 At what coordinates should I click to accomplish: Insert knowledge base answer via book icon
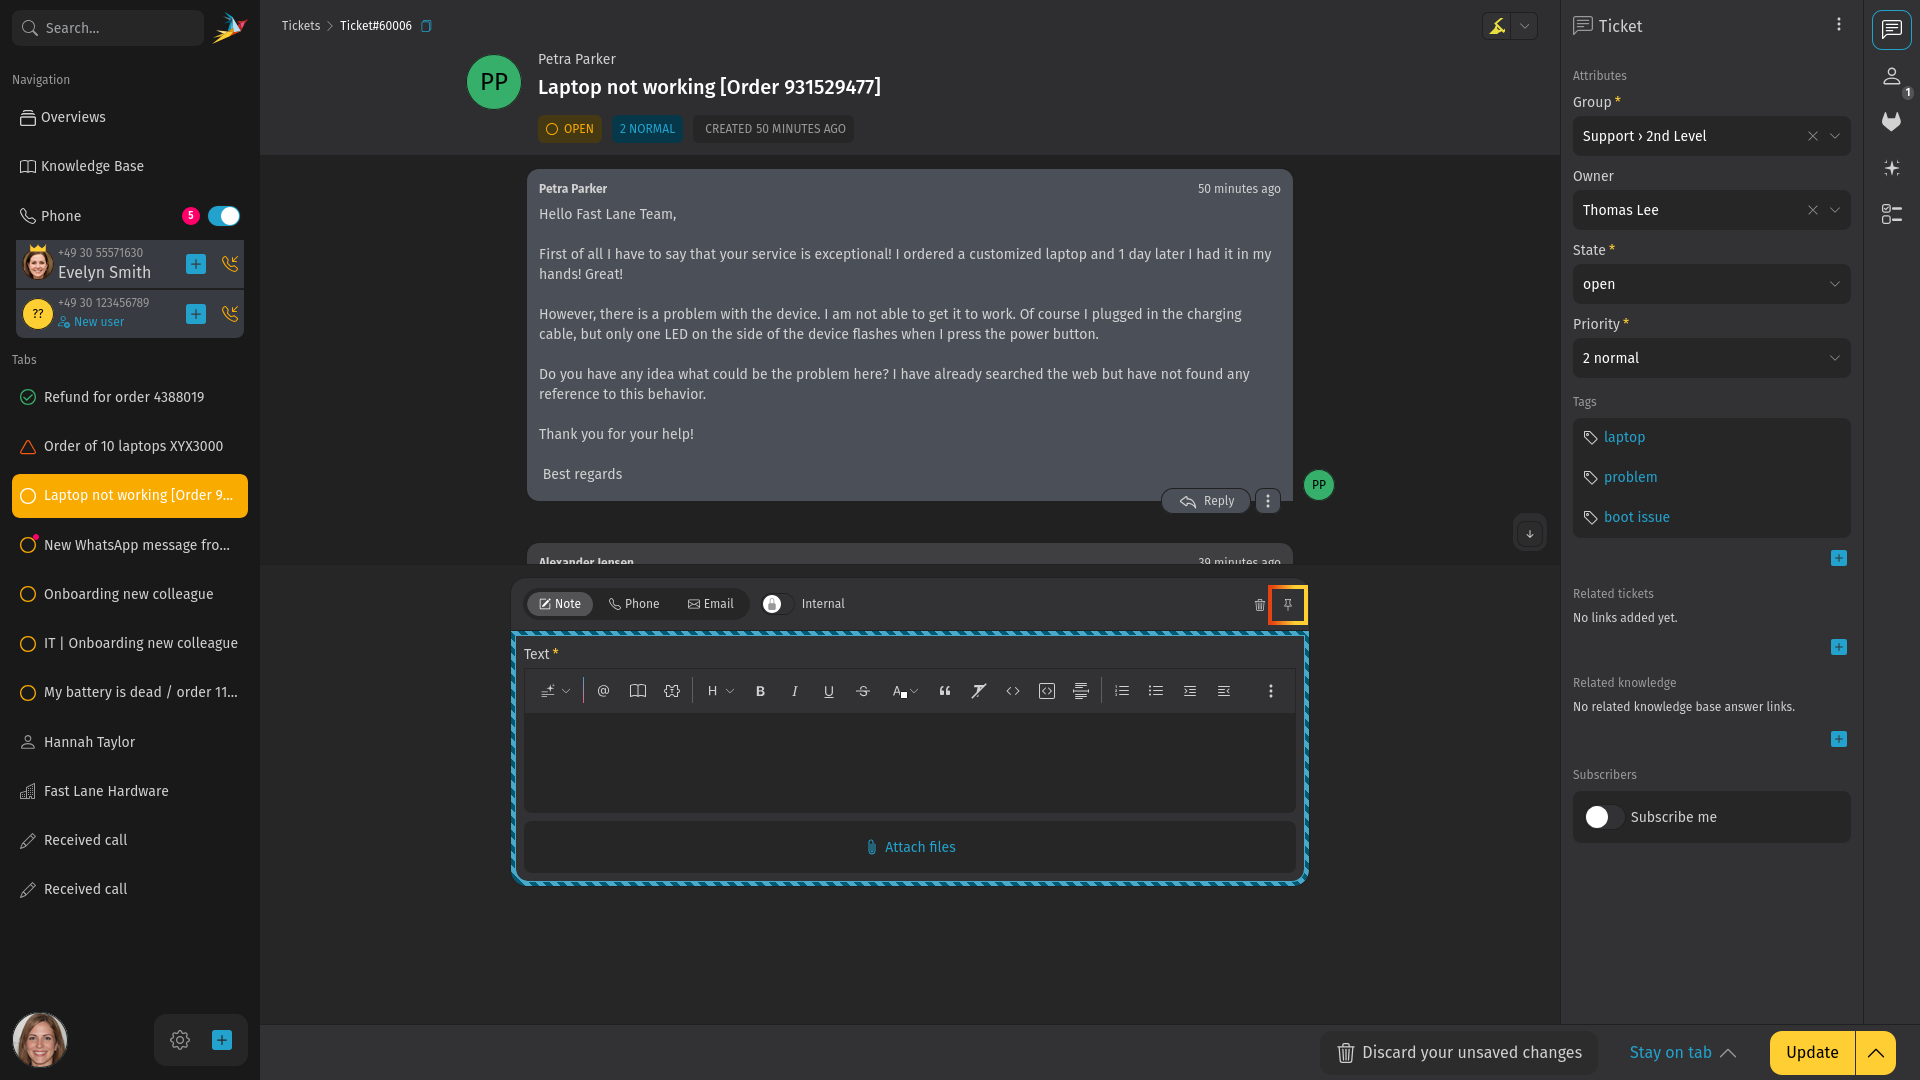(x=637, y=691)
